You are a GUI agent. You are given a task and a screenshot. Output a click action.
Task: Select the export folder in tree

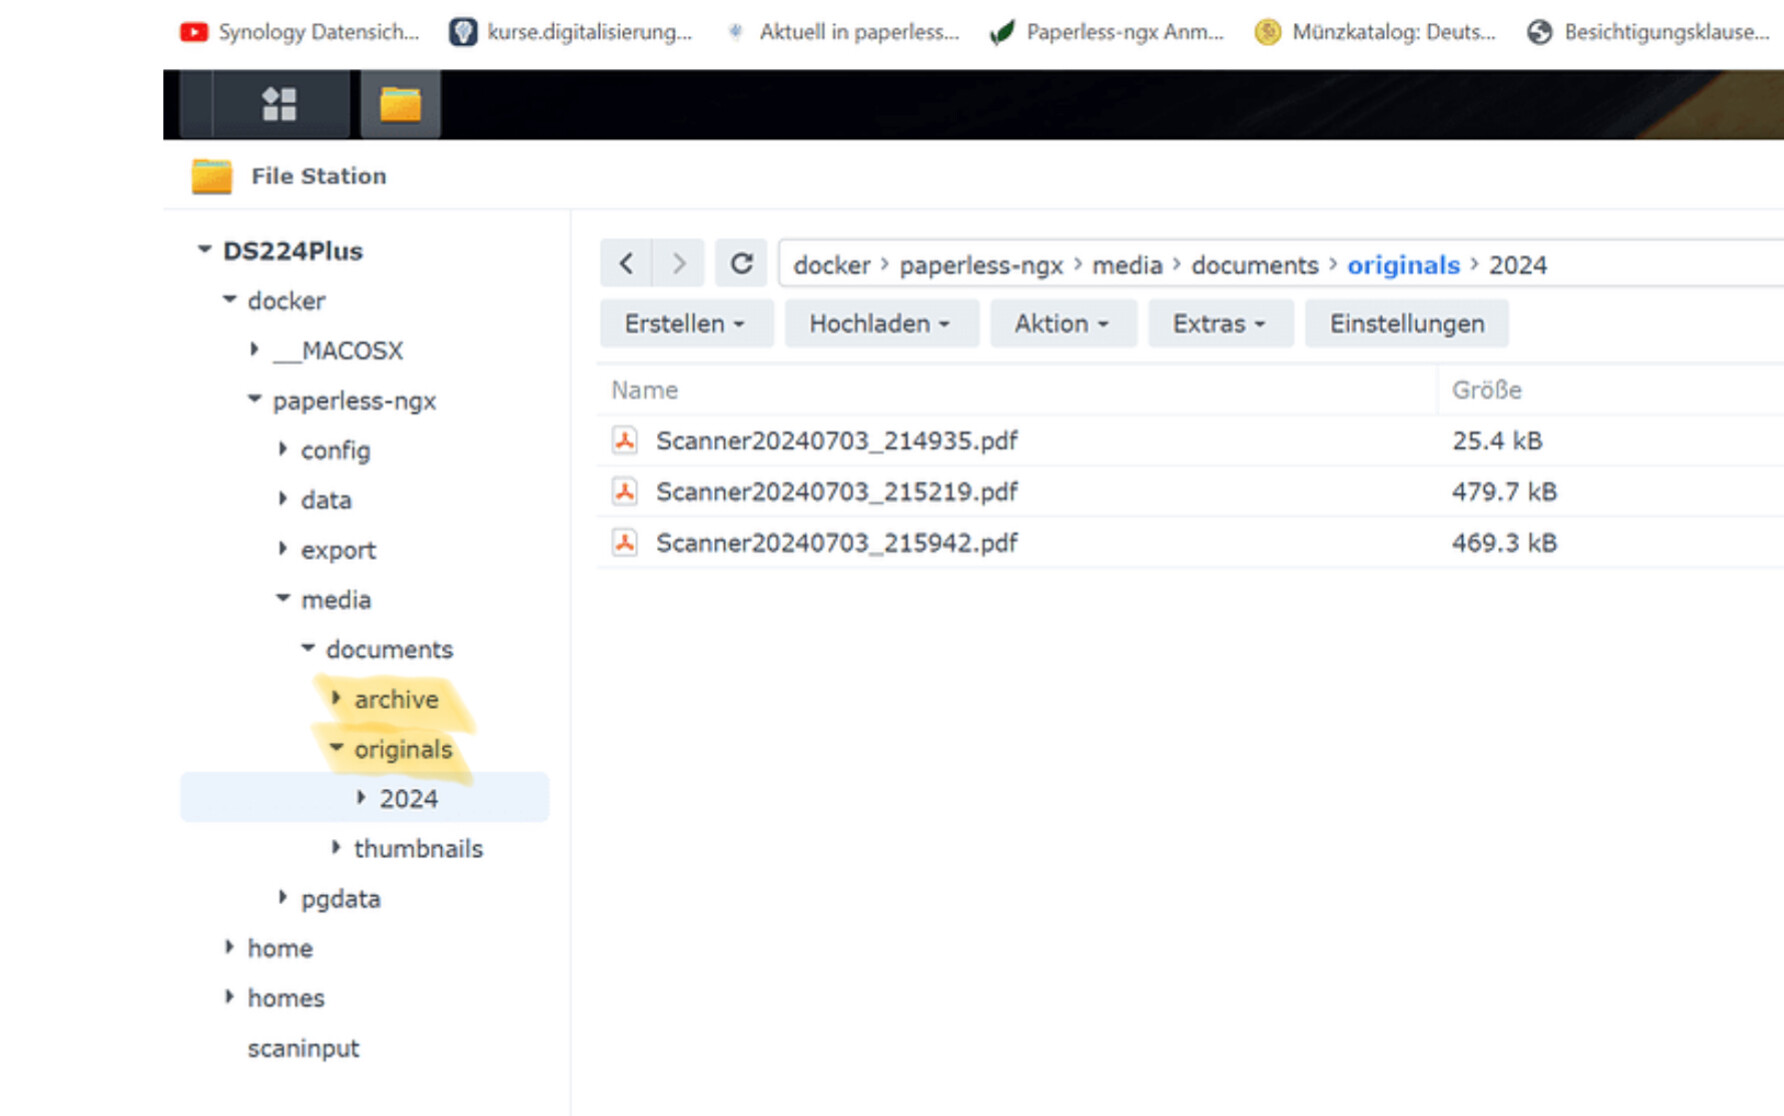point(338,550)
